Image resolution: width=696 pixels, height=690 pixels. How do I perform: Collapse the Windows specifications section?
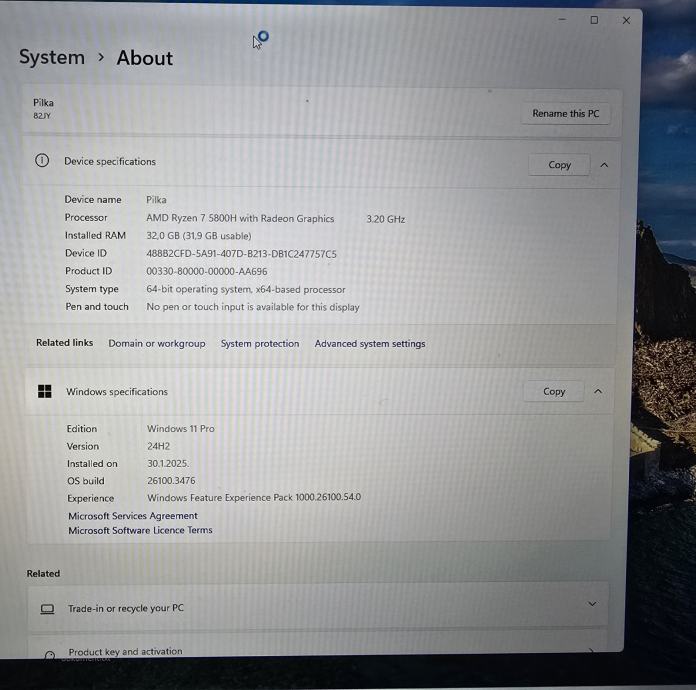tap(598, 391)
